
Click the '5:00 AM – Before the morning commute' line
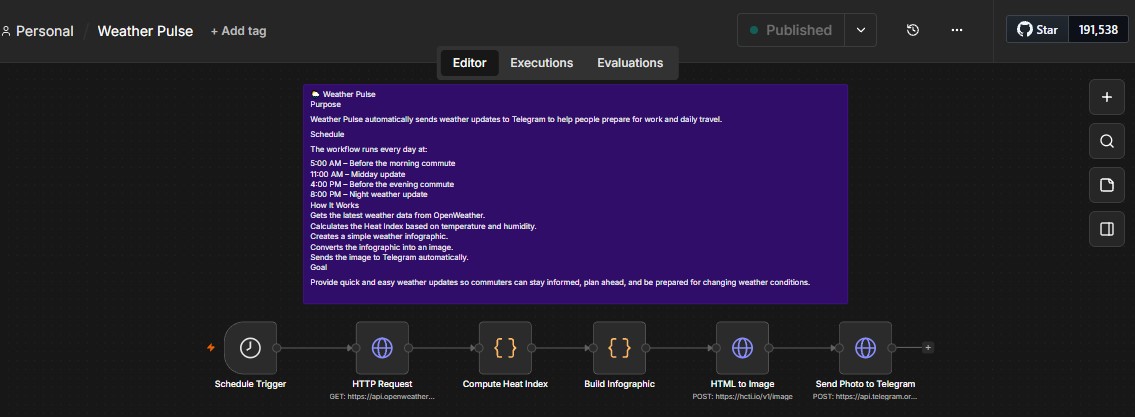(383, 163)
